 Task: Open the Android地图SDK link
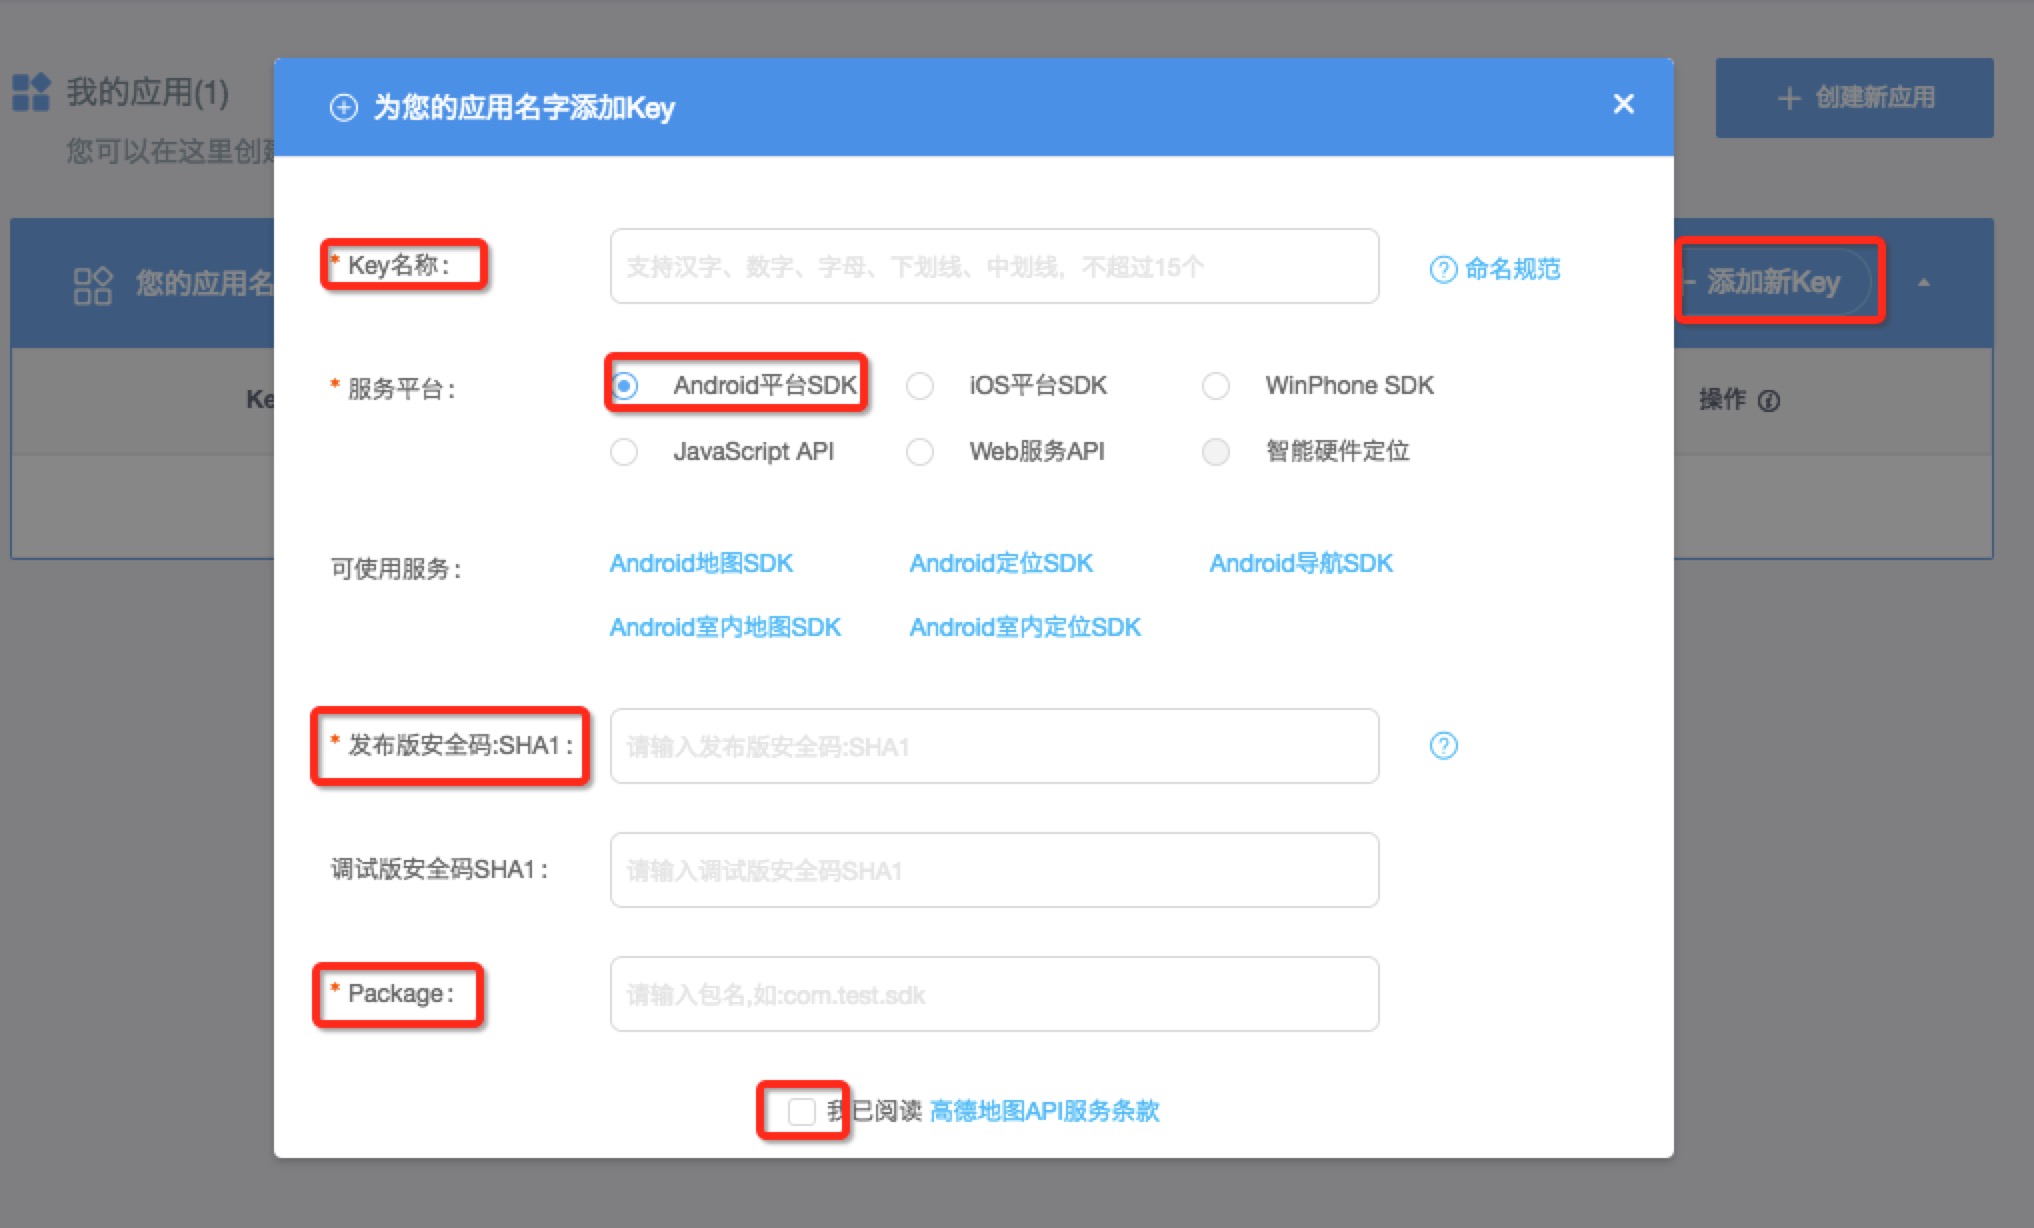click(x=701, y=563)
